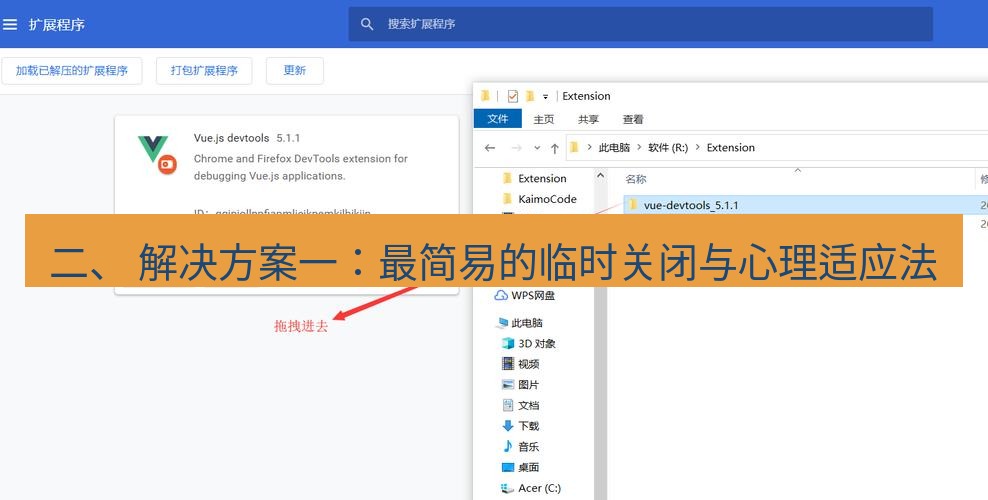Select KaimoCode folder in navigation pane
Image resolution: width=988 pixels, height=500 pixels.
547,199
